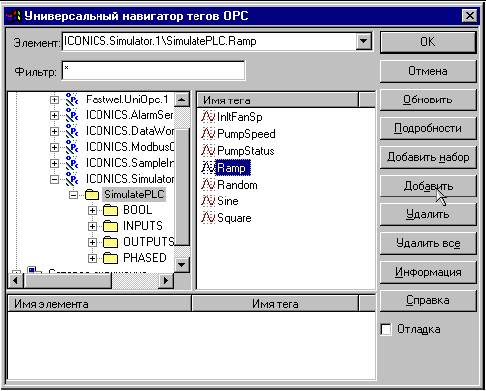486x391 pixels.
Task: Click the upper Имя тега column header
Action: coord(278,100)
